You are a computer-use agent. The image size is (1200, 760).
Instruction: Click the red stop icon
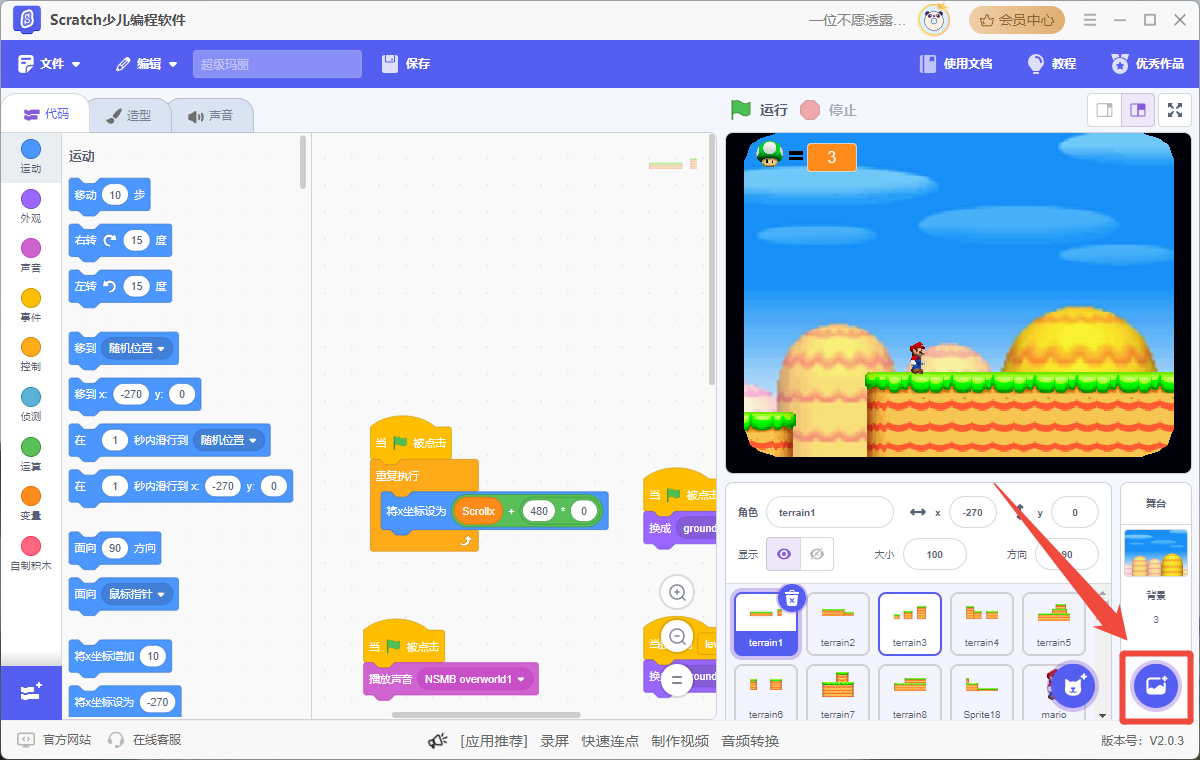(x=810, y=109)
